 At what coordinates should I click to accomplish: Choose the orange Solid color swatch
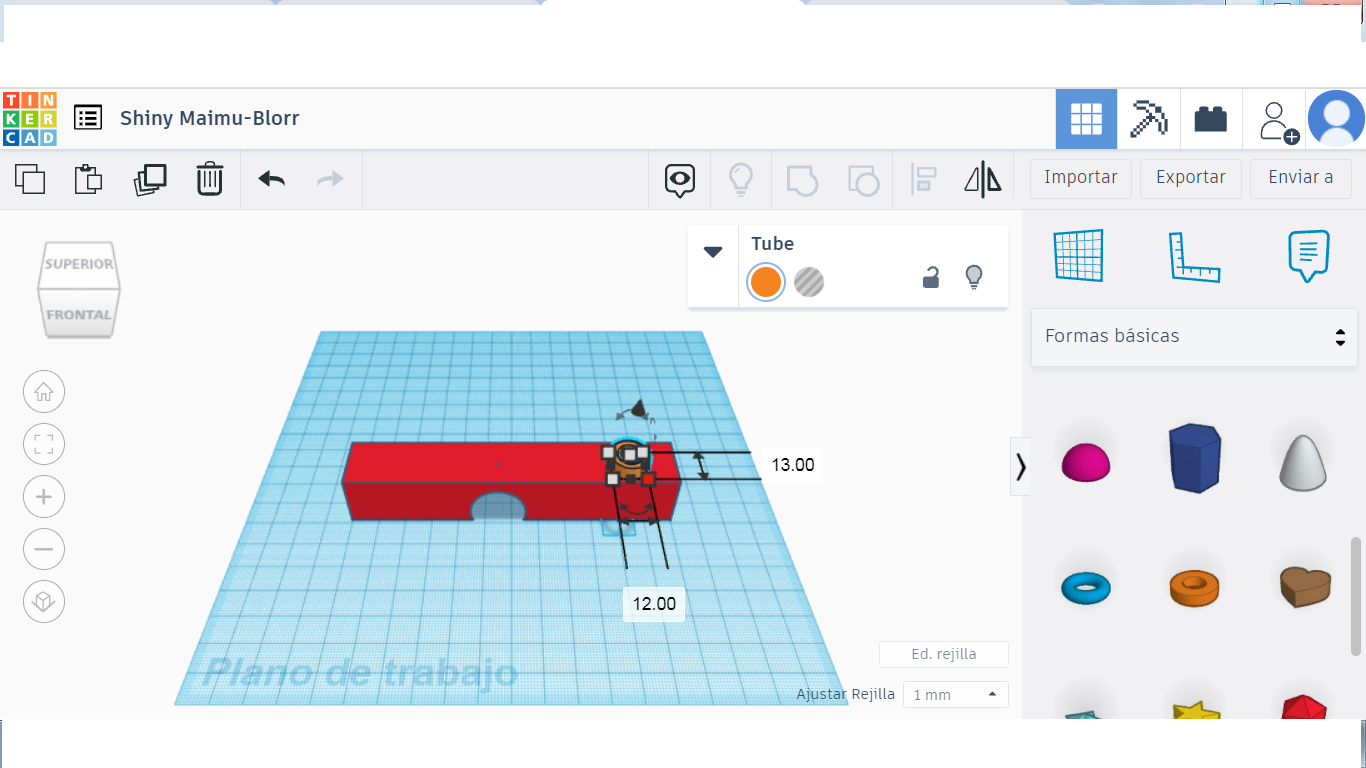tap(766, 282)
